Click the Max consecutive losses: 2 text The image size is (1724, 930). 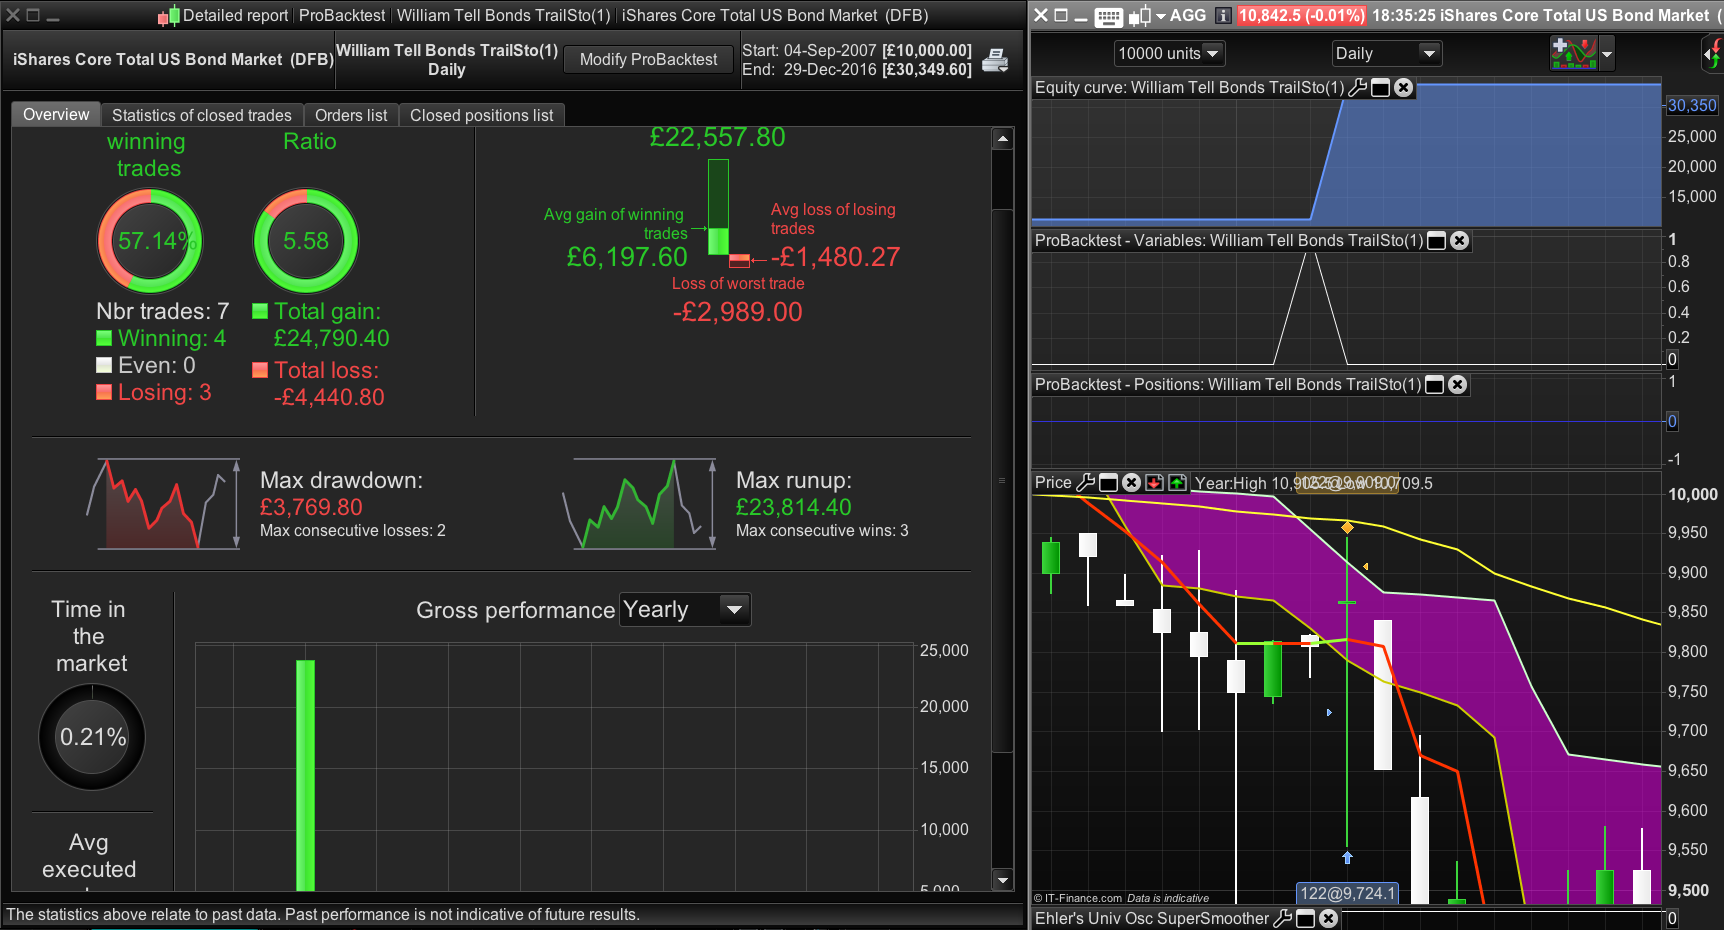353,531
